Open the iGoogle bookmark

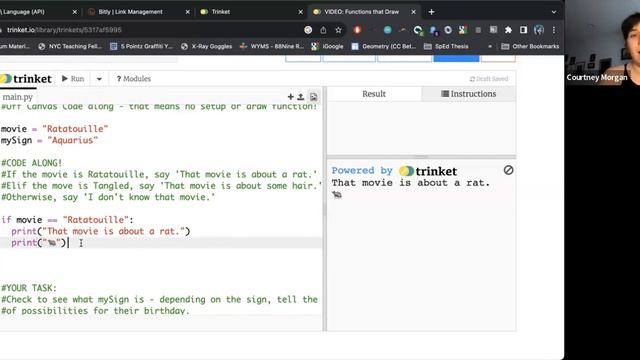[327, 47]
